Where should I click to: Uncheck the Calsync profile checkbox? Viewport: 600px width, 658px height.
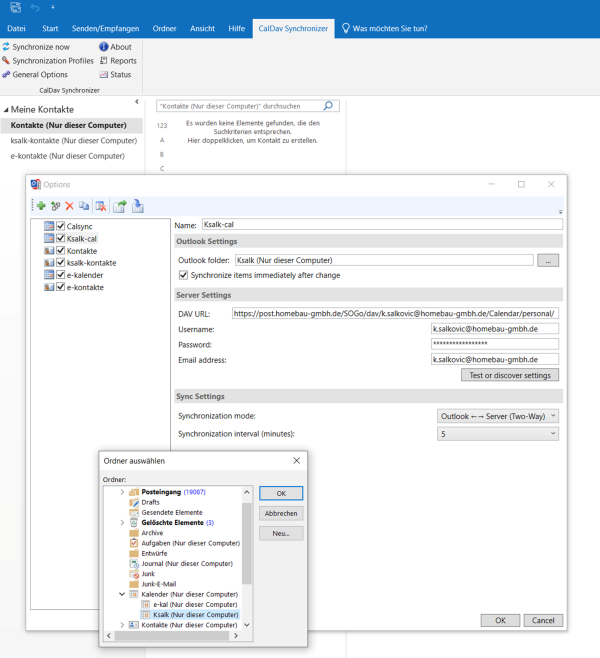[x=61, y=227]
